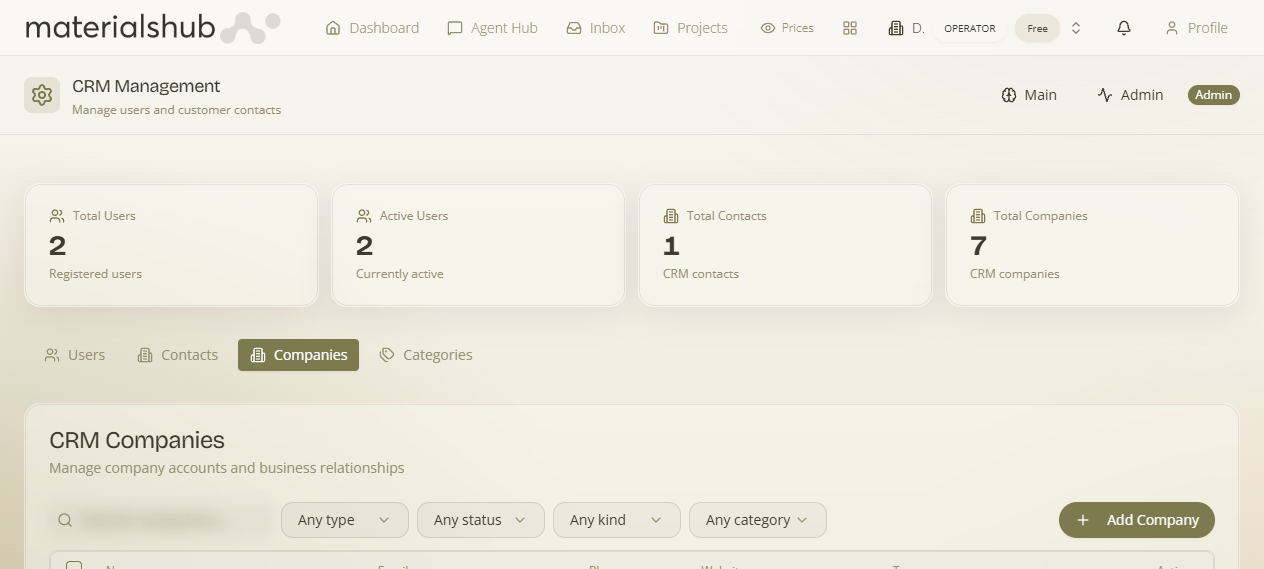Click the company search field
The height and width of the screenshot is (569, 1264).
[161, 520]
